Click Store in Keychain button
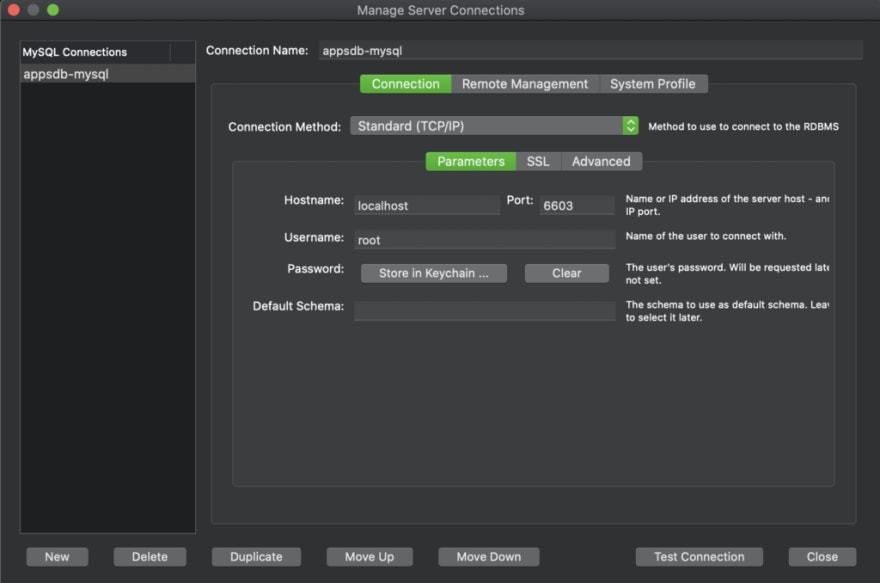The image size is (880, 583). (434, 273)
